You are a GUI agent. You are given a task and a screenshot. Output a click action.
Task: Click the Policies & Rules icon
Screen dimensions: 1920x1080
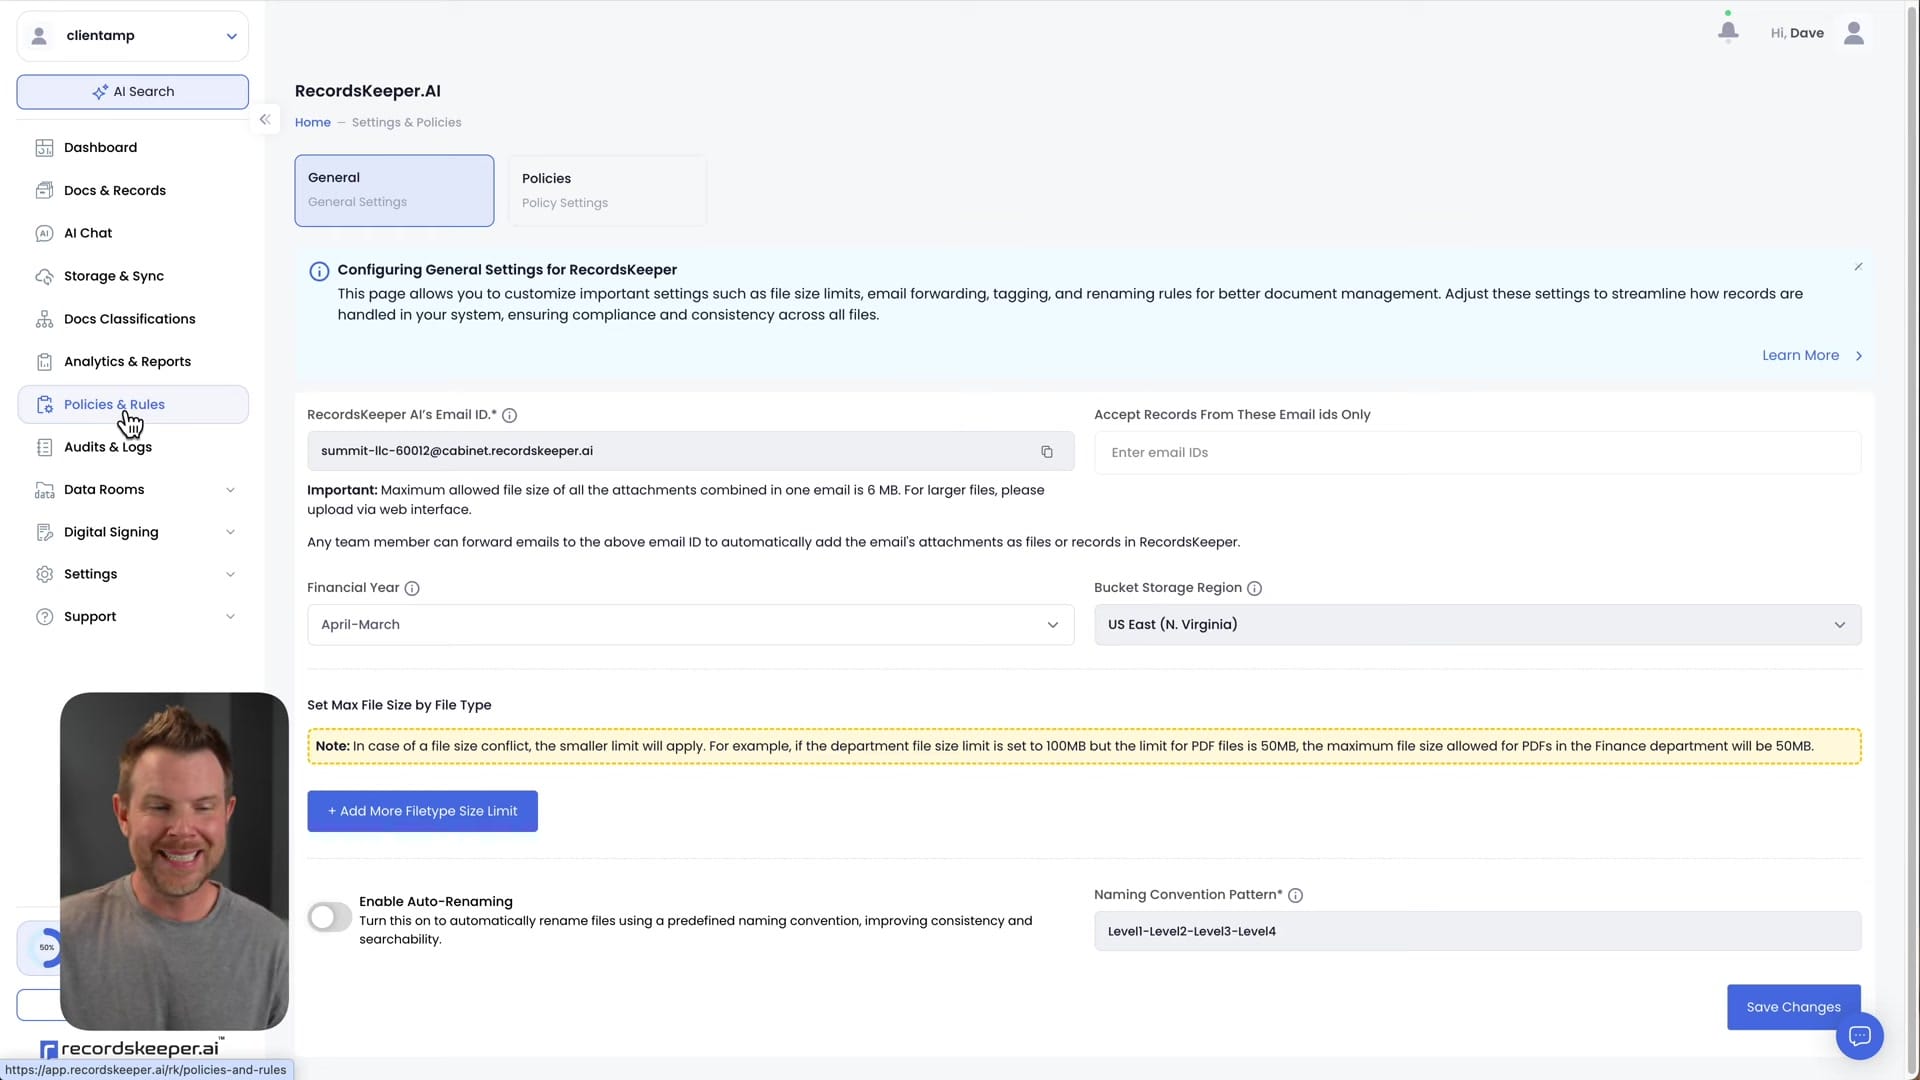[44, 405]
